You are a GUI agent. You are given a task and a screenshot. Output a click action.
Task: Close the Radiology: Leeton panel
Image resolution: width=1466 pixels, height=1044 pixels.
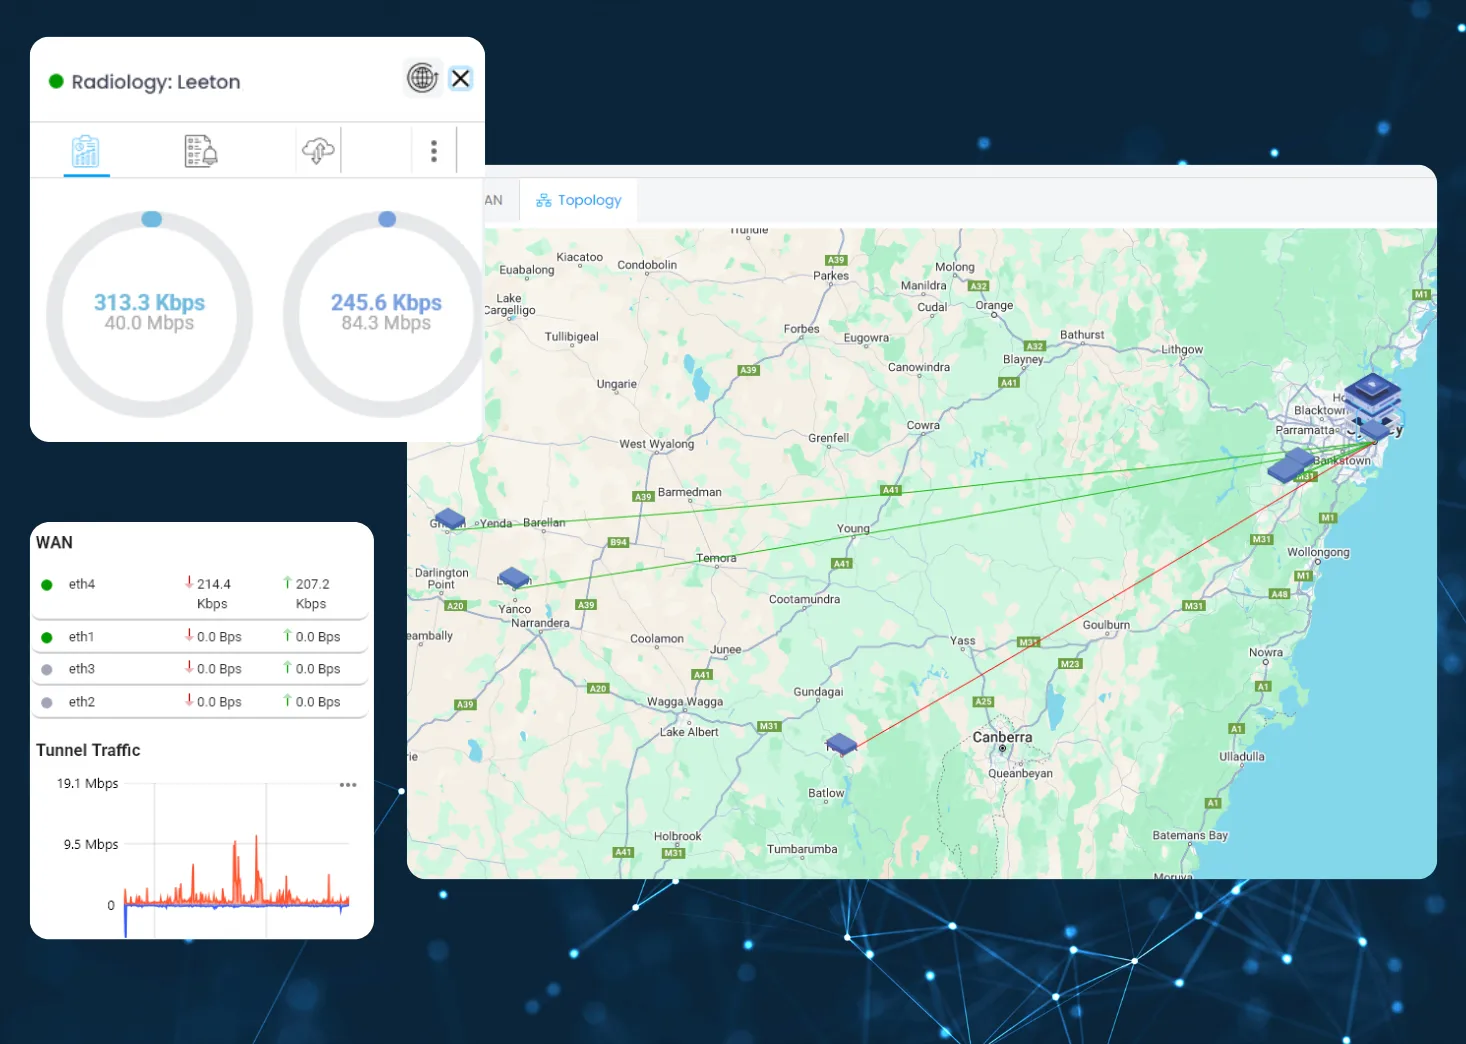coord(460,78)
